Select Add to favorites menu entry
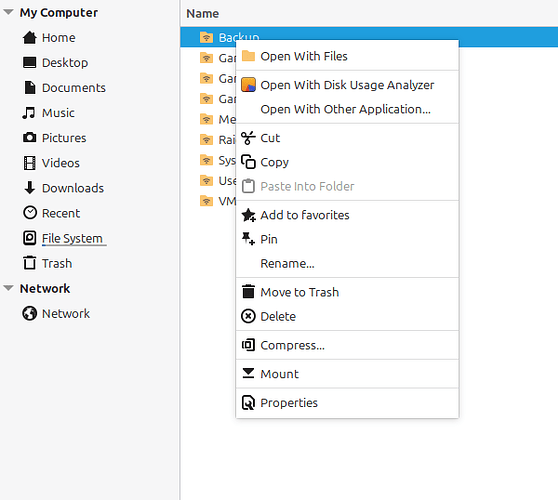Image resolution: width=558 pixels, height=500 pixels. click(x=305, y=215)
